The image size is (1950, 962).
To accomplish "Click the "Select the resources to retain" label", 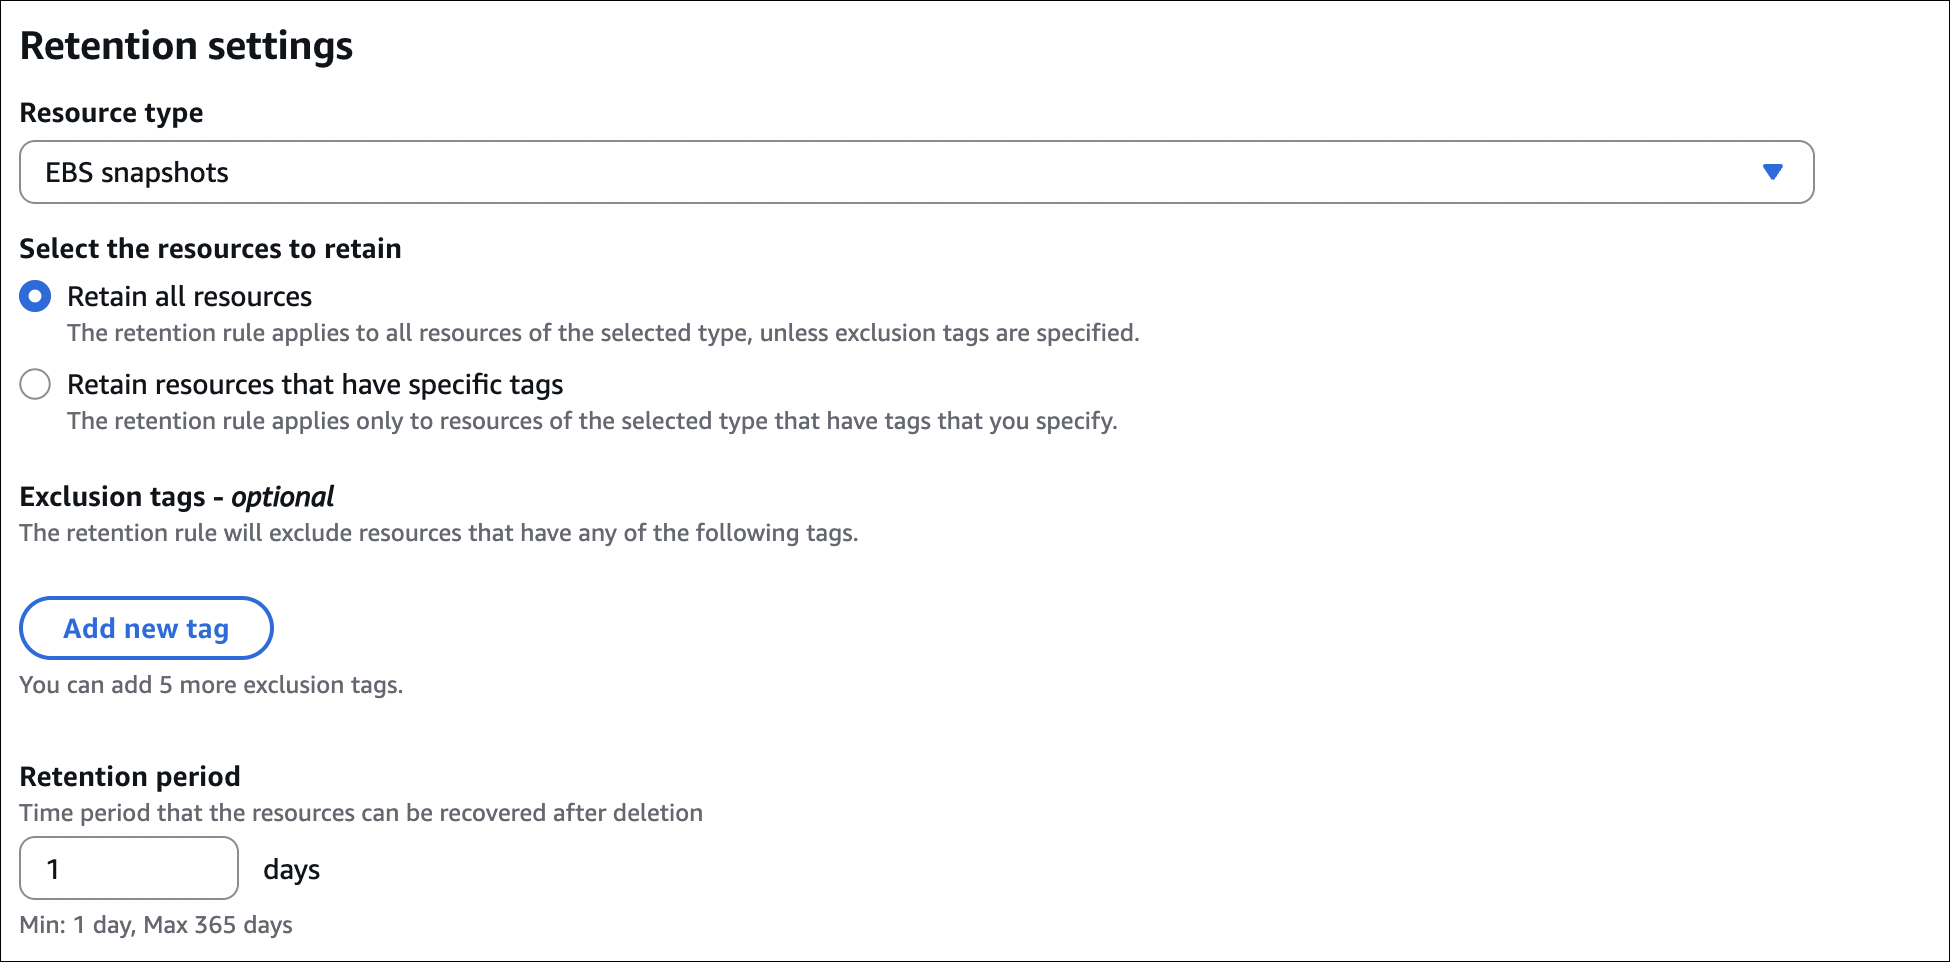I will 210,249.
